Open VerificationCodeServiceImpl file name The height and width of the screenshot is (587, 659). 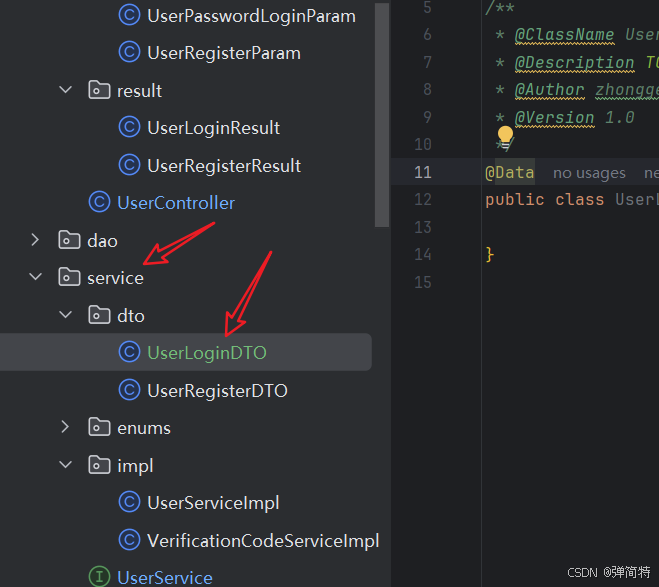[x=263, y=541]
